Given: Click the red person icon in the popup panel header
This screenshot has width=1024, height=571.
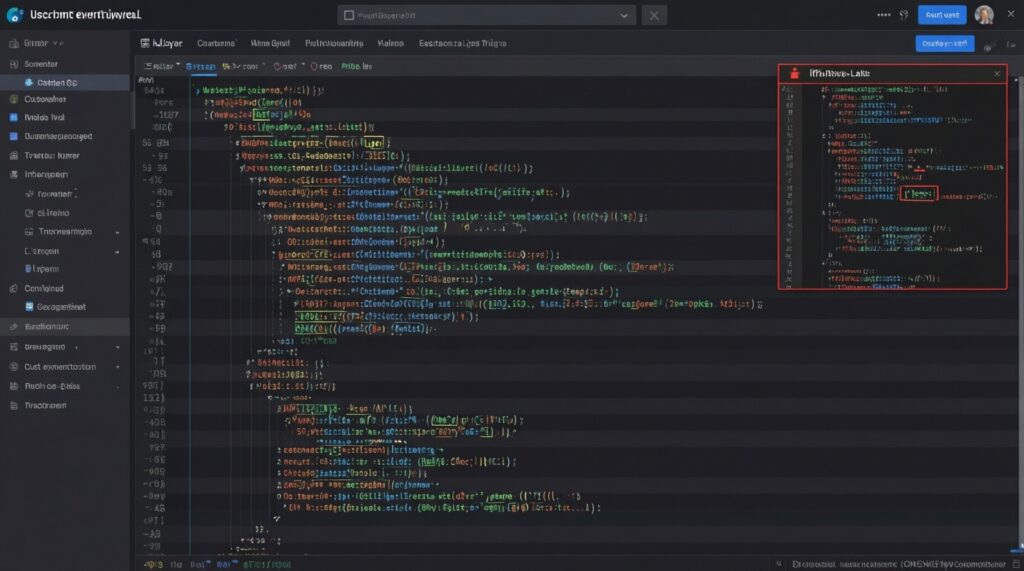Looking at the screenshot, I should [794, 73].
